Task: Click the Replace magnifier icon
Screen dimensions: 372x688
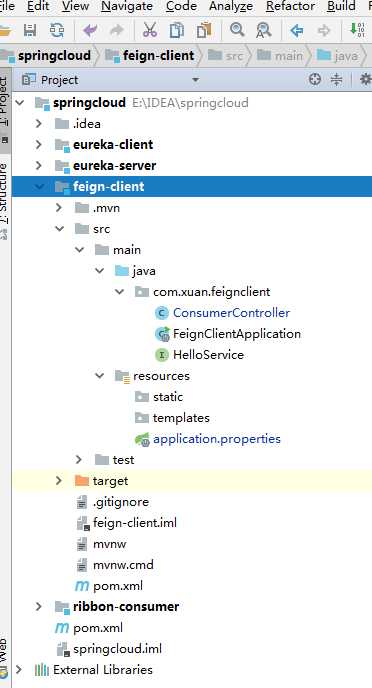Action: 264,30
